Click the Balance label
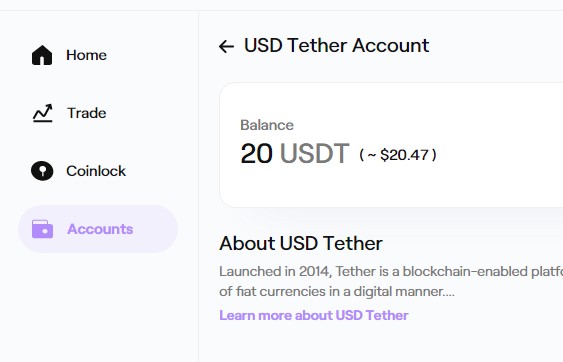The height and width of the screenshot is (362, 563). pyautogui.click(x=267, y=125)
